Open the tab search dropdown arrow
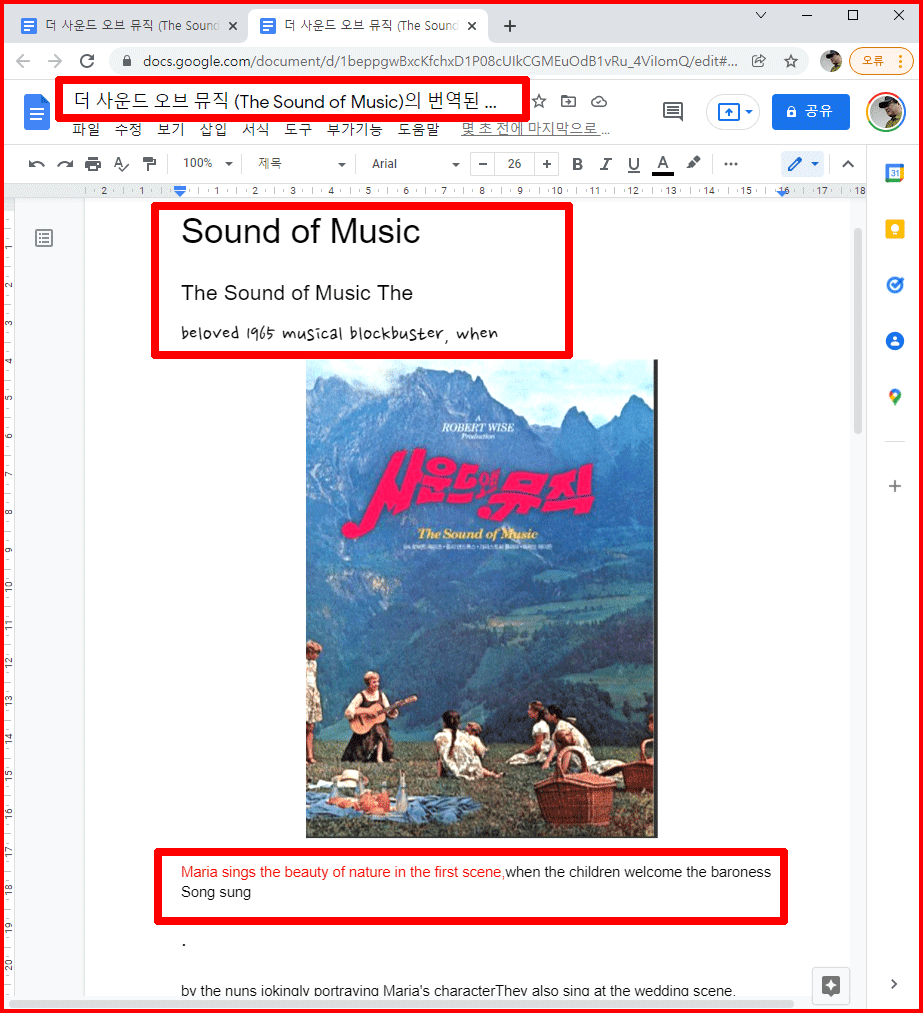This screenshot has height=1013, width=923. pos(761,15)
